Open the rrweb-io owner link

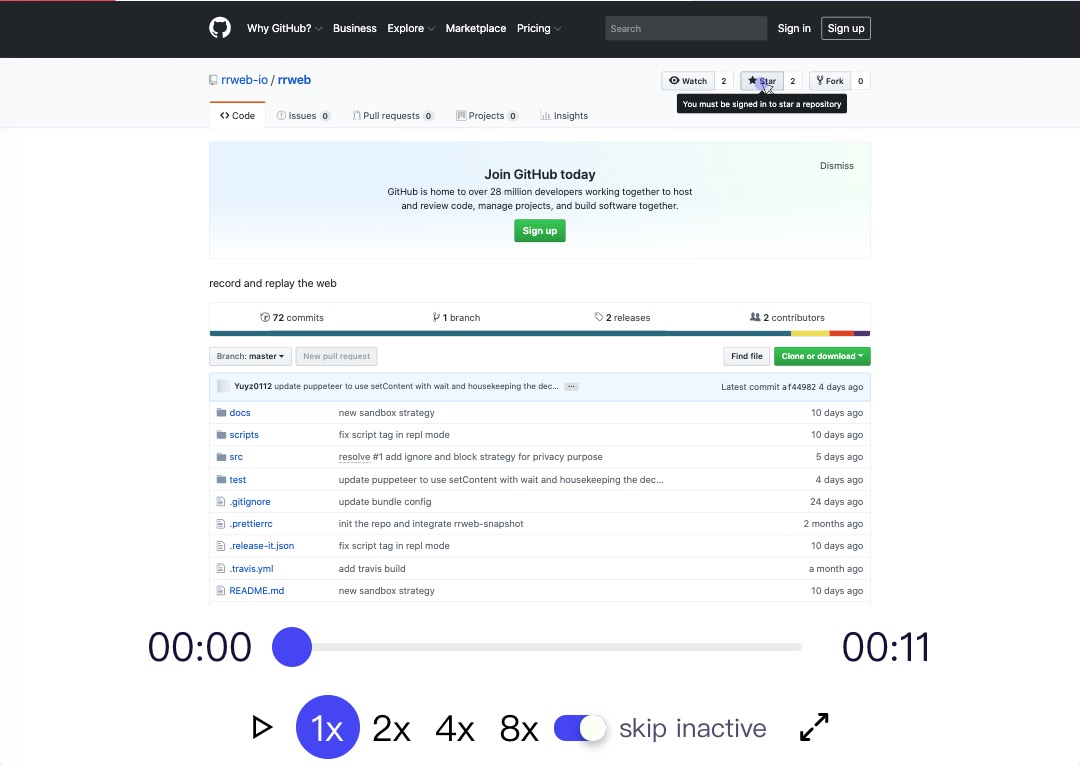point(244,80)
